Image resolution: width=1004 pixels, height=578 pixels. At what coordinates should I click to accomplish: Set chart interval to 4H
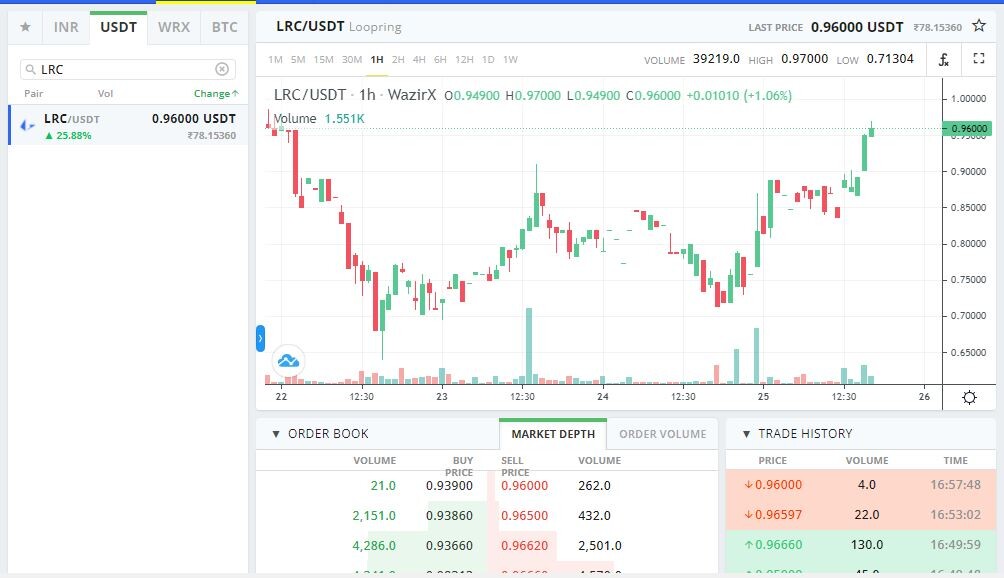419,60
